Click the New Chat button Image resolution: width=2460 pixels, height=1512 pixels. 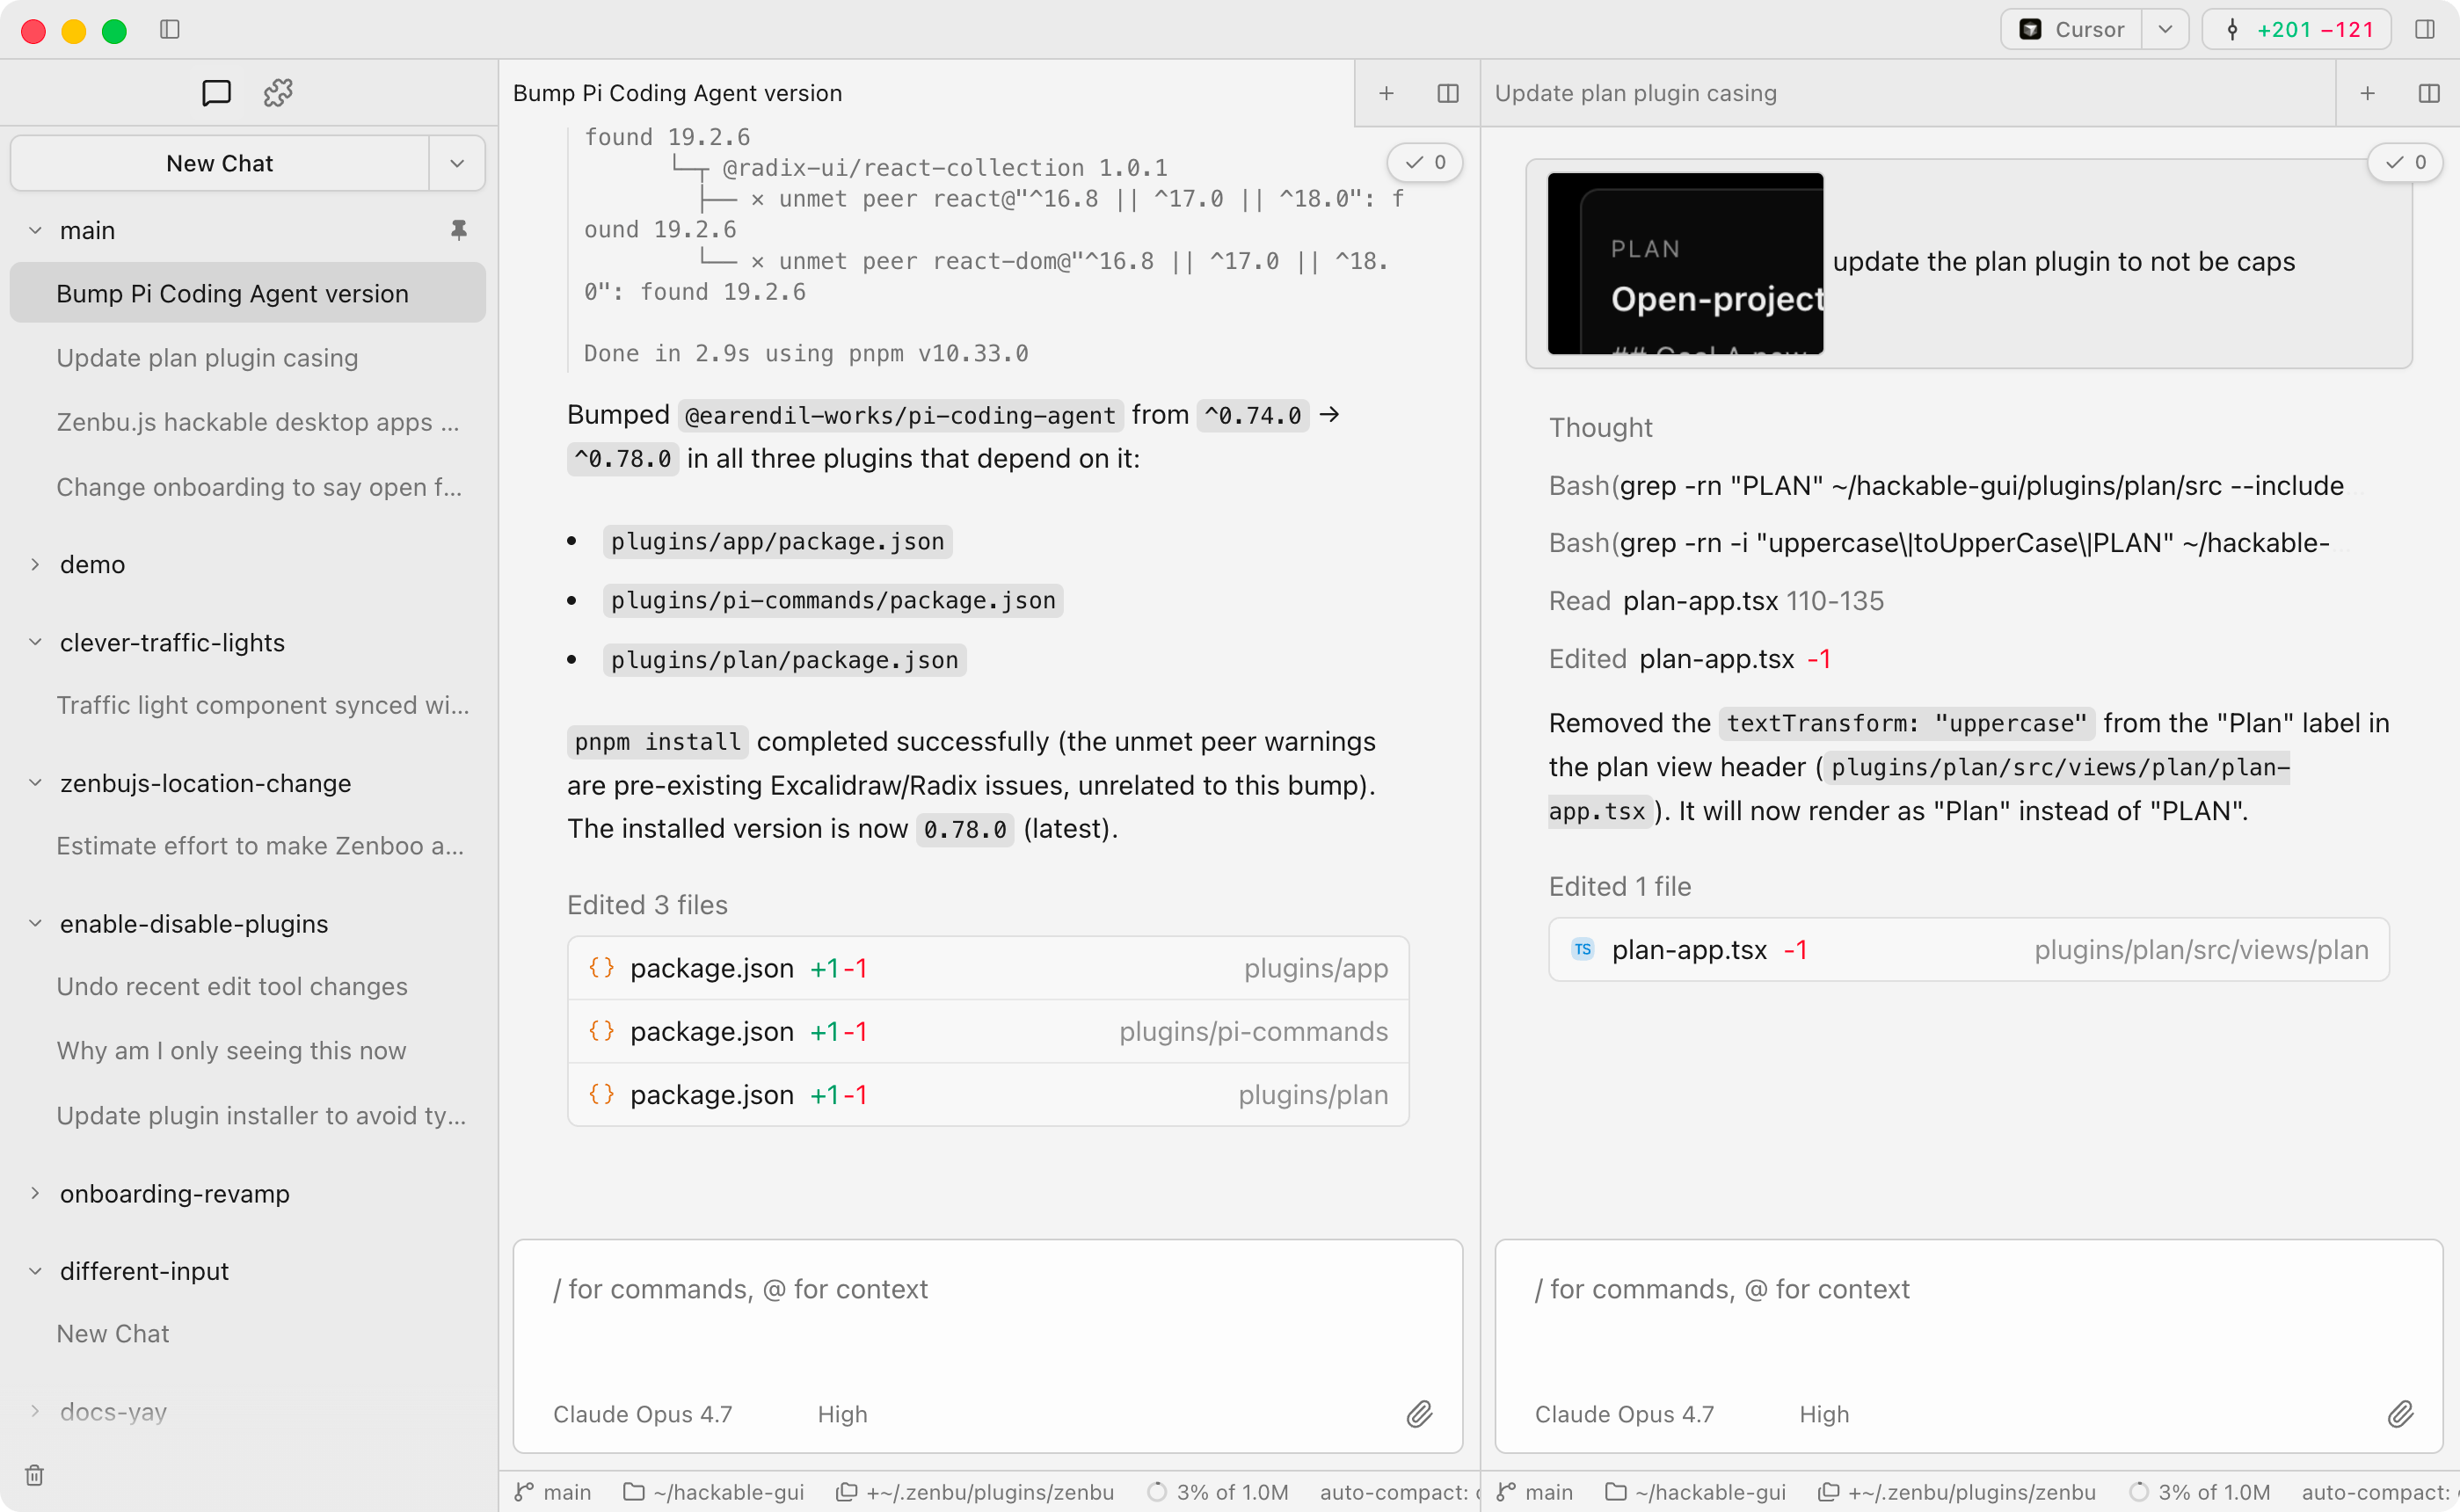point(220,163)
